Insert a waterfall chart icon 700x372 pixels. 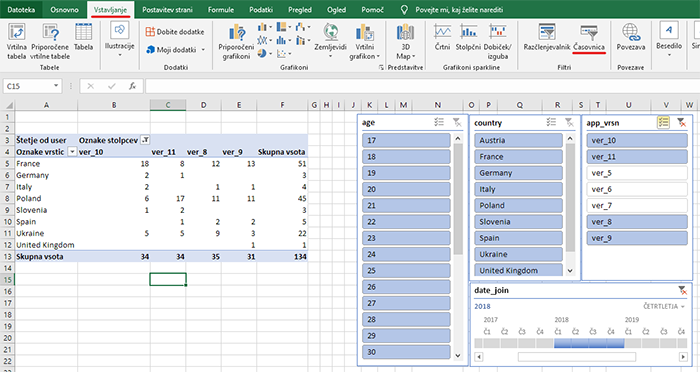(x=303, y=27)
